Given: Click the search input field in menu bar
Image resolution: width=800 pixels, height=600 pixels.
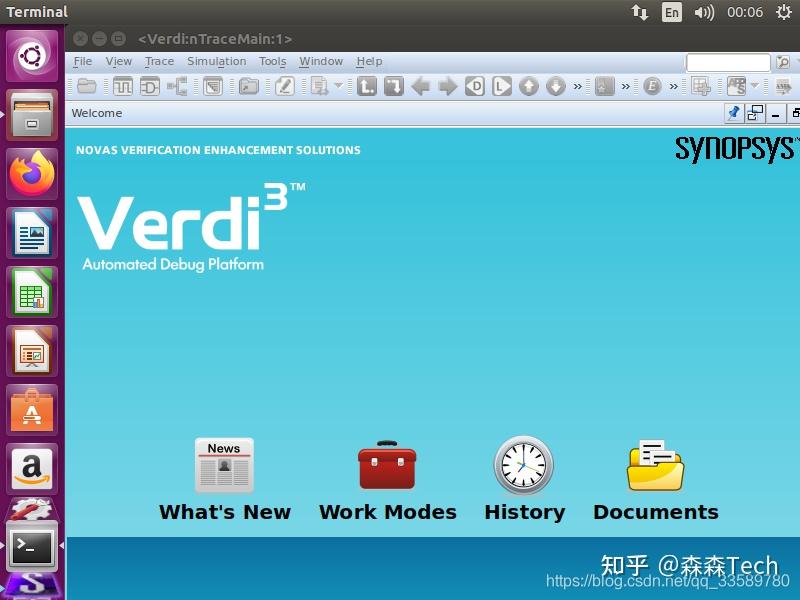Looking at the screenshot, I should click(728, 62).
